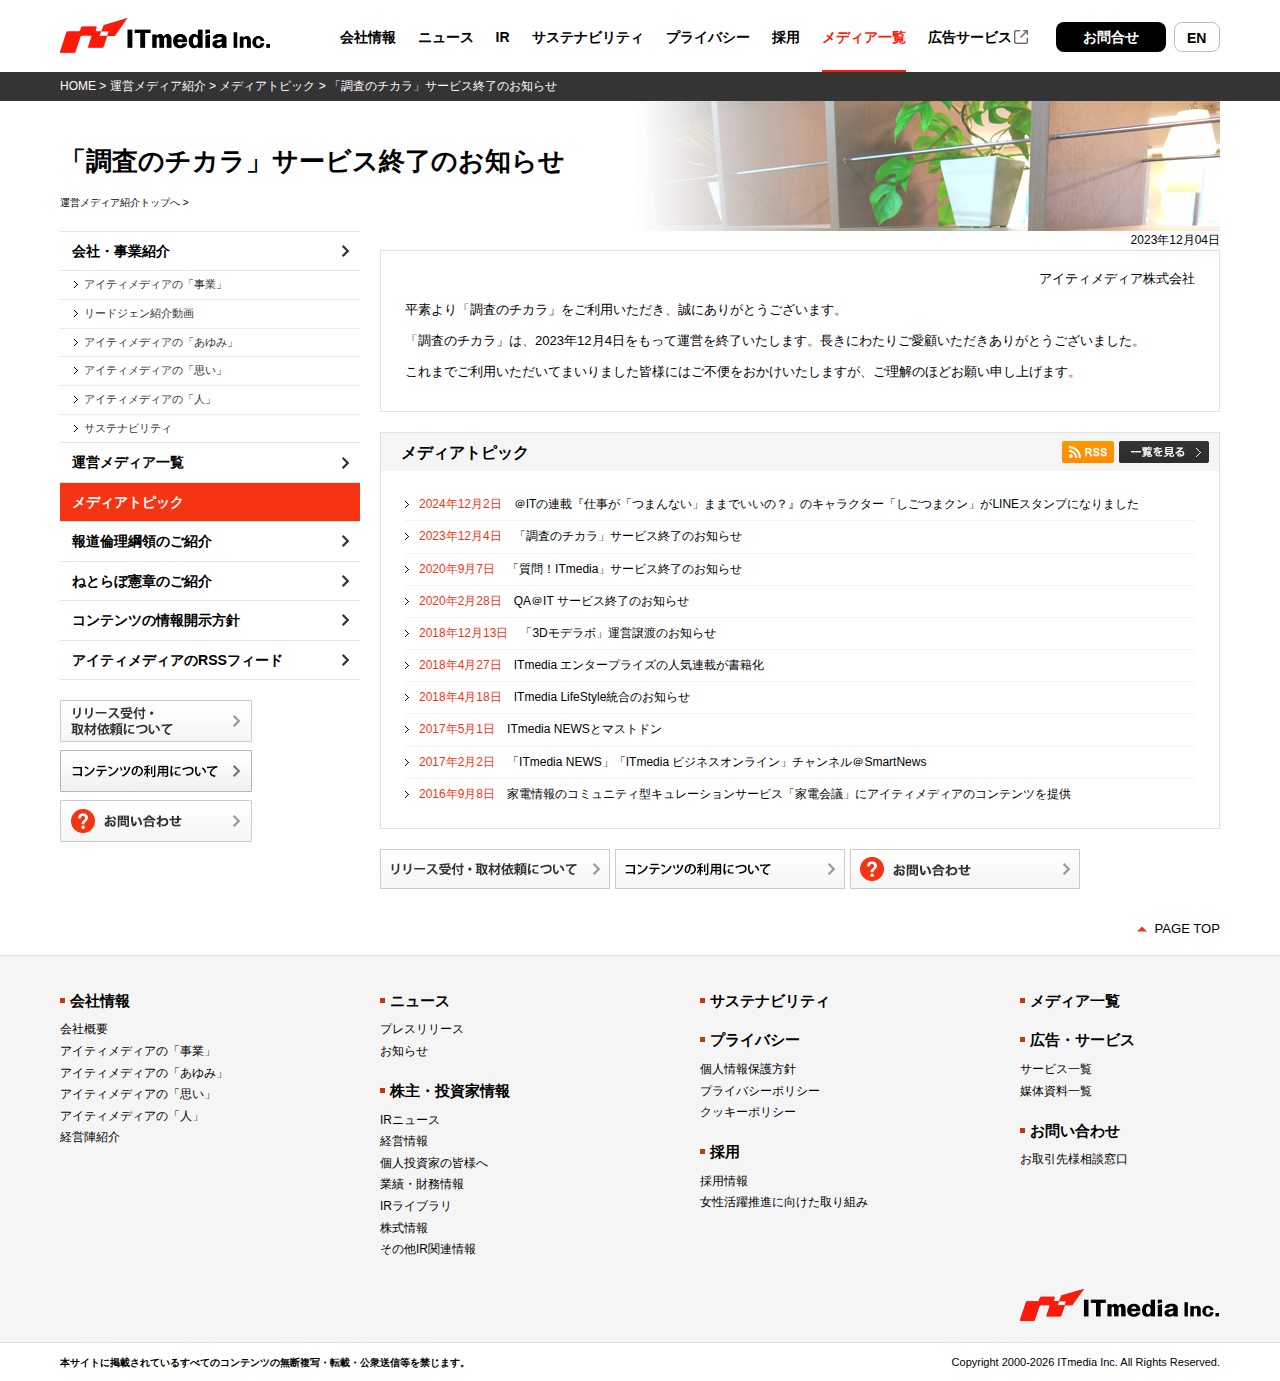This screenshot has width=1280, height=1381.
Task: Expand 会社・事業紹介 sidebar chevron
Action: coord(345,251)
